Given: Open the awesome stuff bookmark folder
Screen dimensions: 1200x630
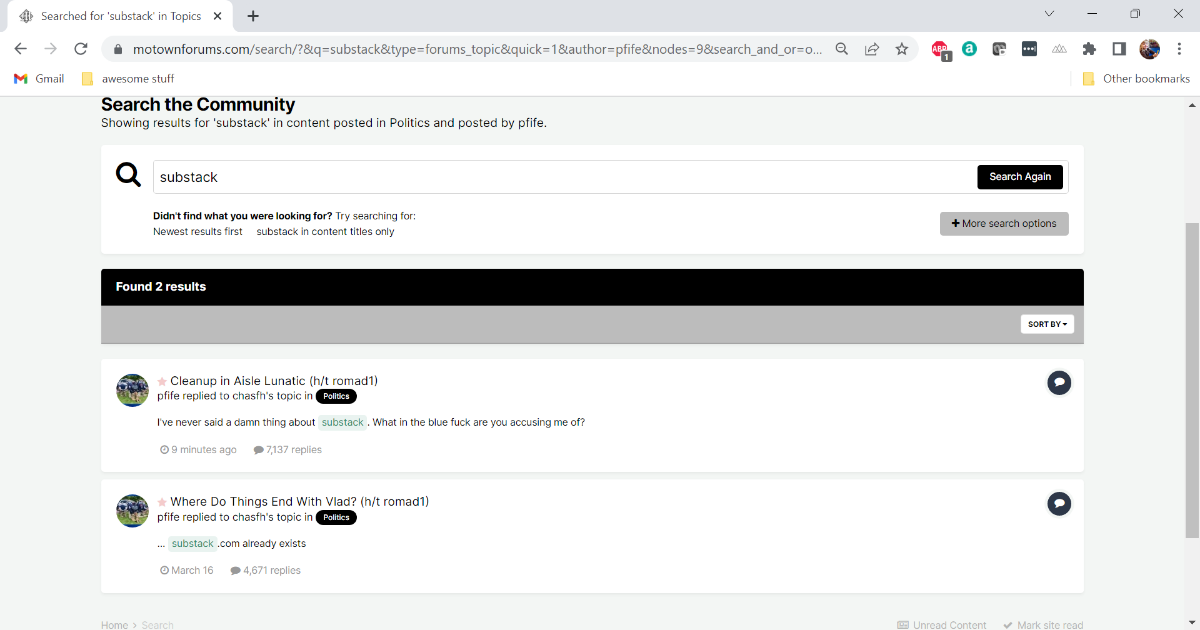Looking at the screenshot, I should [127, 78].
